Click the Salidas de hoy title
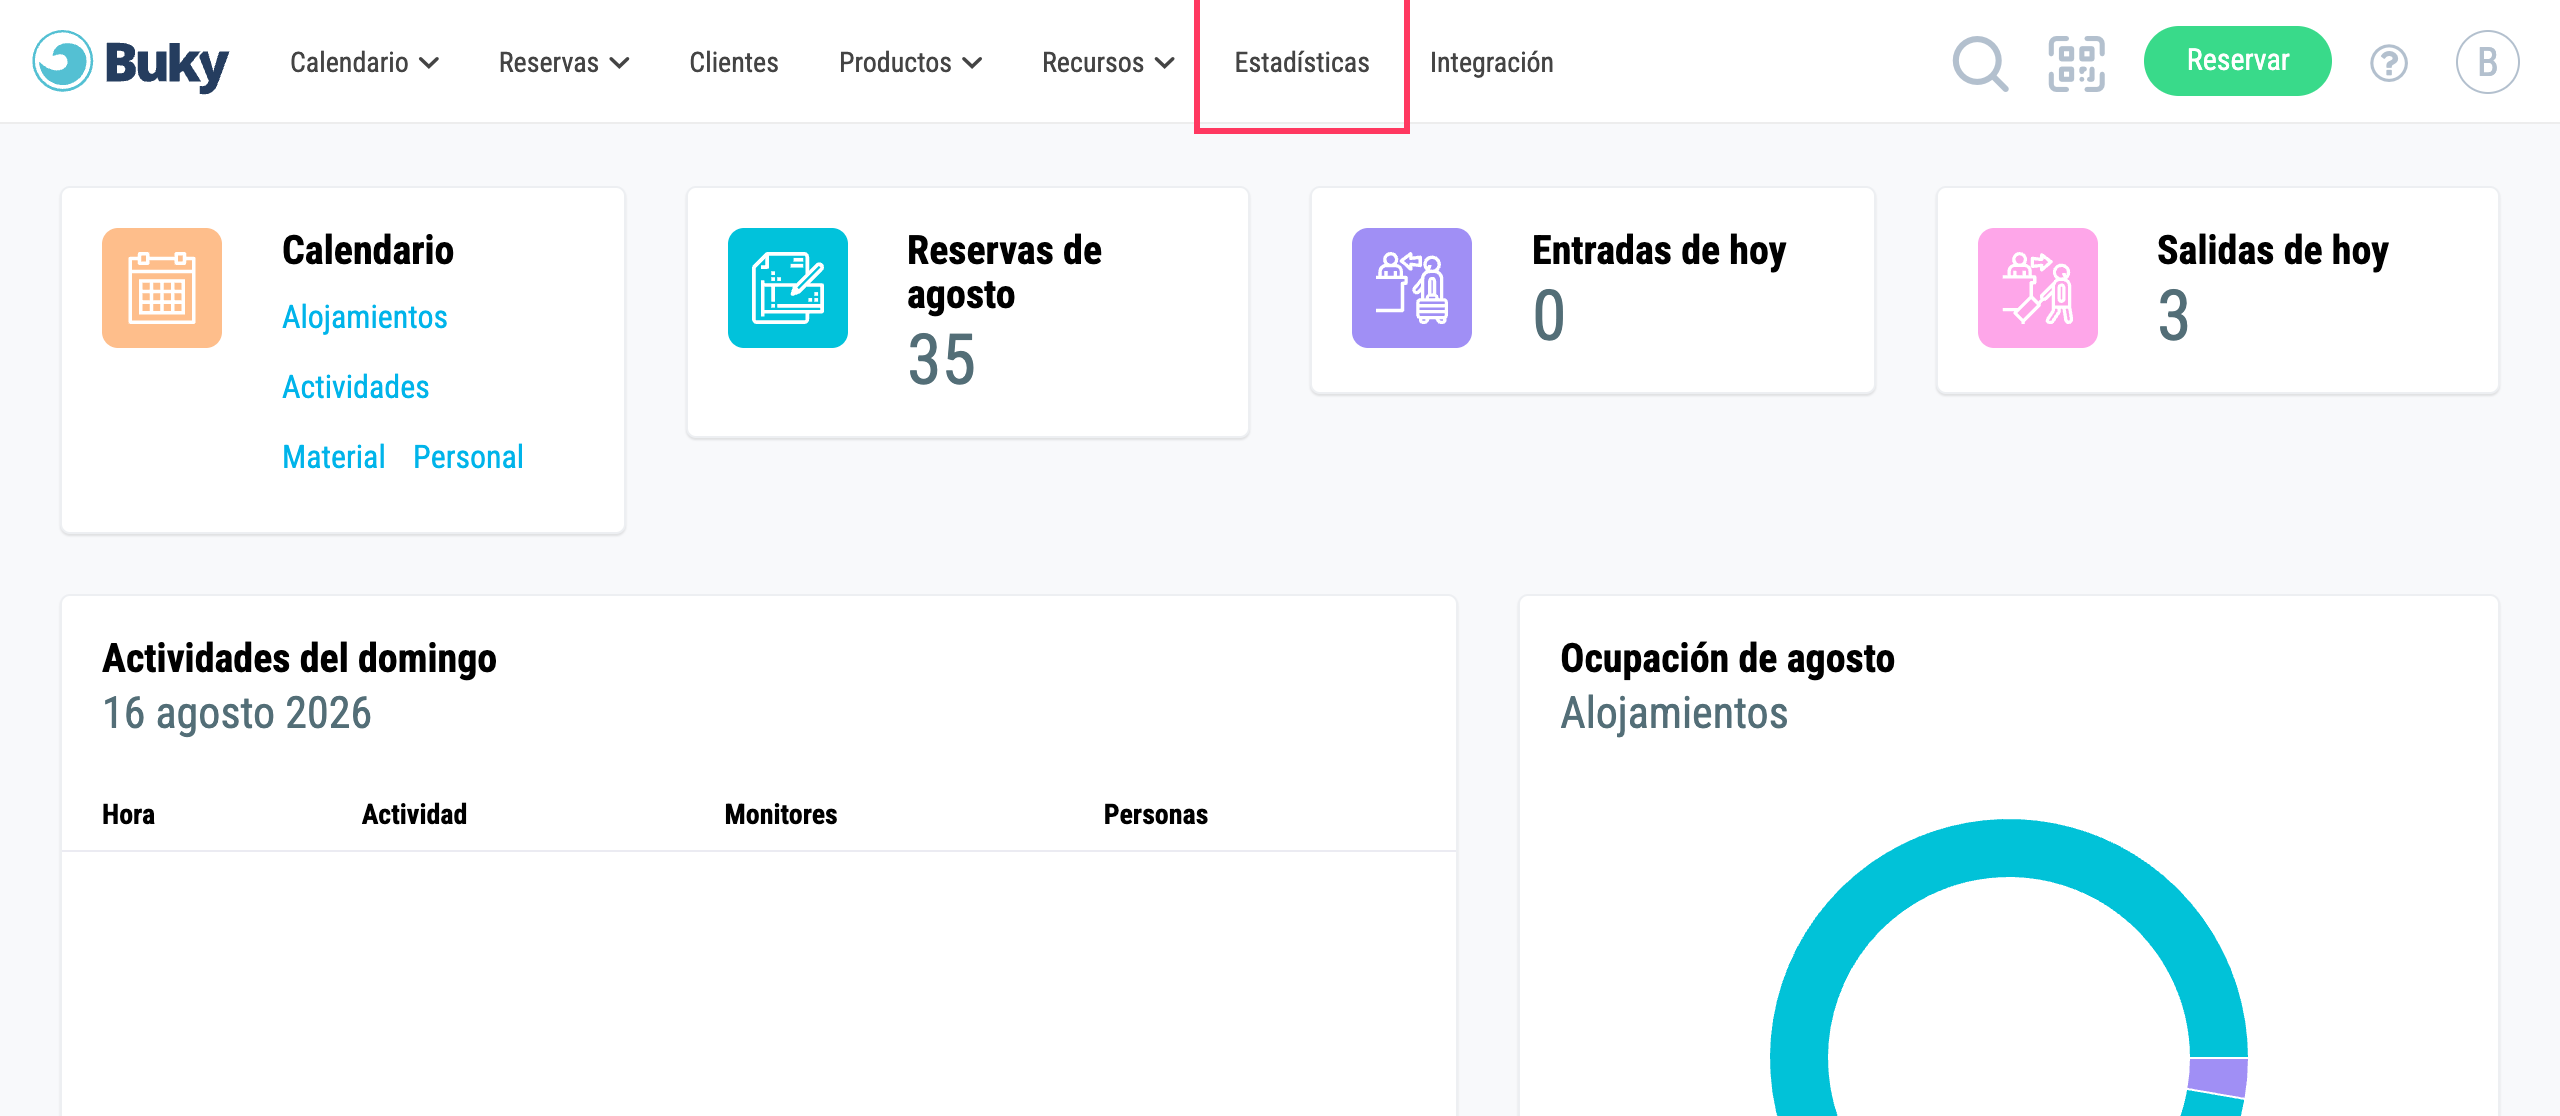The image size is (2560, 1116). pyautogui.click(x=2272, y=250)
